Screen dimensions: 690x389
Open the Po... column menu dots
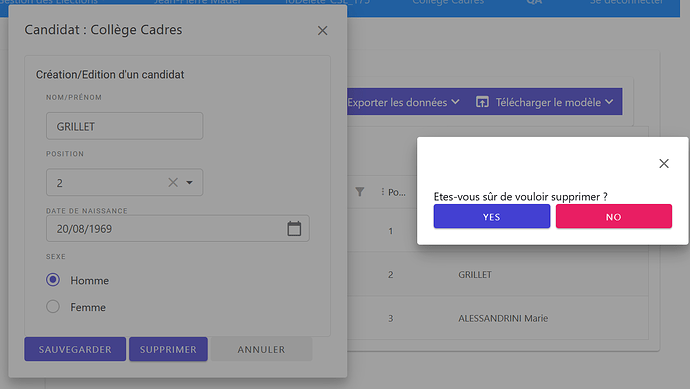[382, 192]
